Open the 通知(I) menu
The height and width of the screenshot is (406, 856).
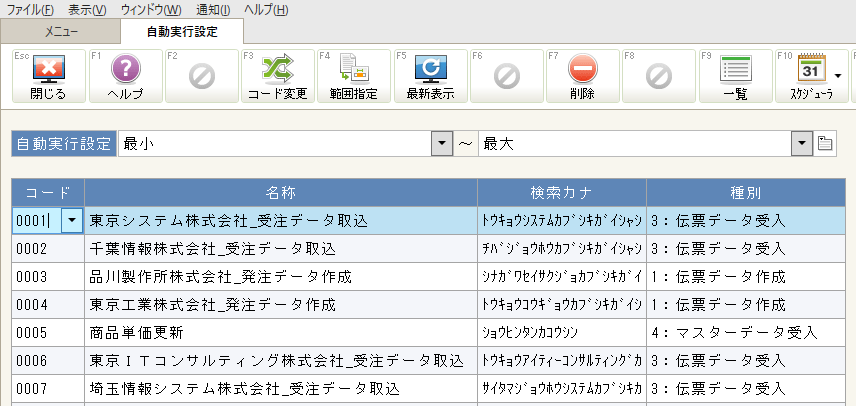coord(213,9)
